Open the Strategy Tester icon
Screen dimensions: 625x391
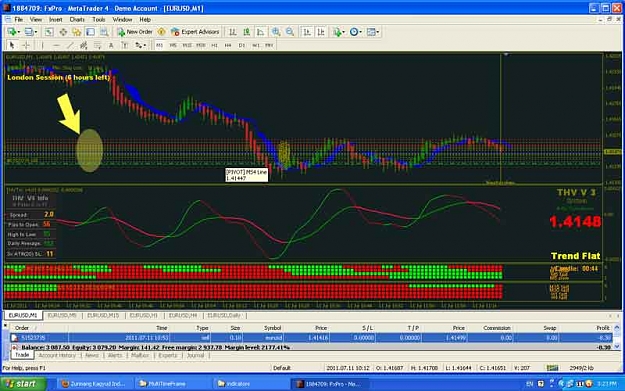coord(104,32)
